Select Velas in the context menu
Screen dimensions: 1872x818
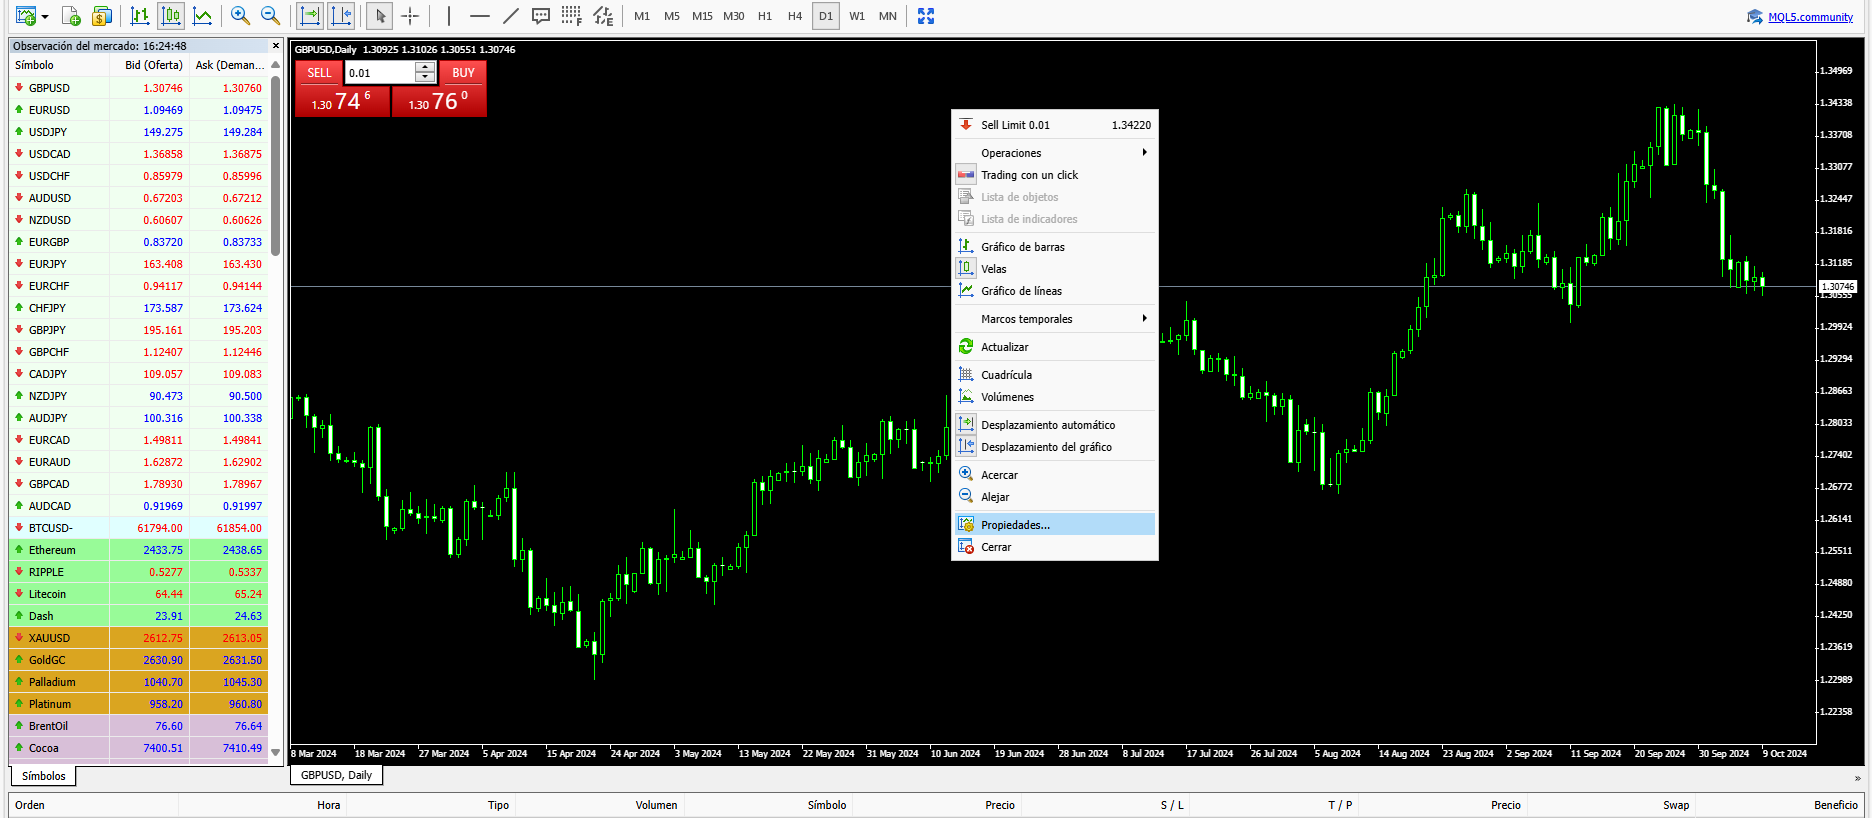(1055, 269)
